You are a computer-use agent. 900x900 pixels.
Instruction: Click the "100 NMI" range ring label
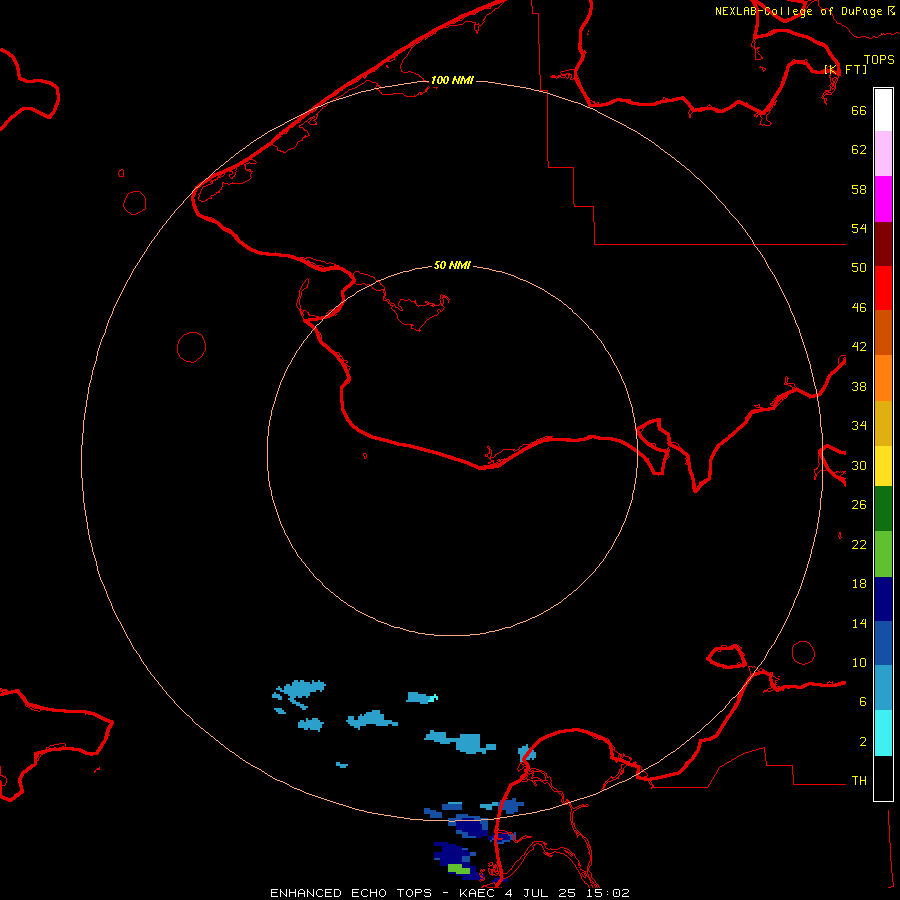[452, 80]
